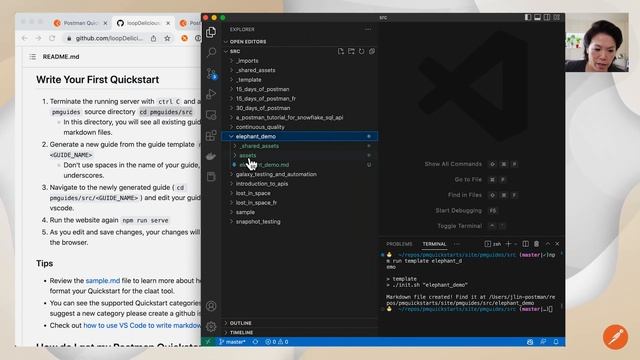This screenshot has height=360, width=640.
Task: Open the Search view in activity bar
Action: pyautogui.click(x=211, y=52)
